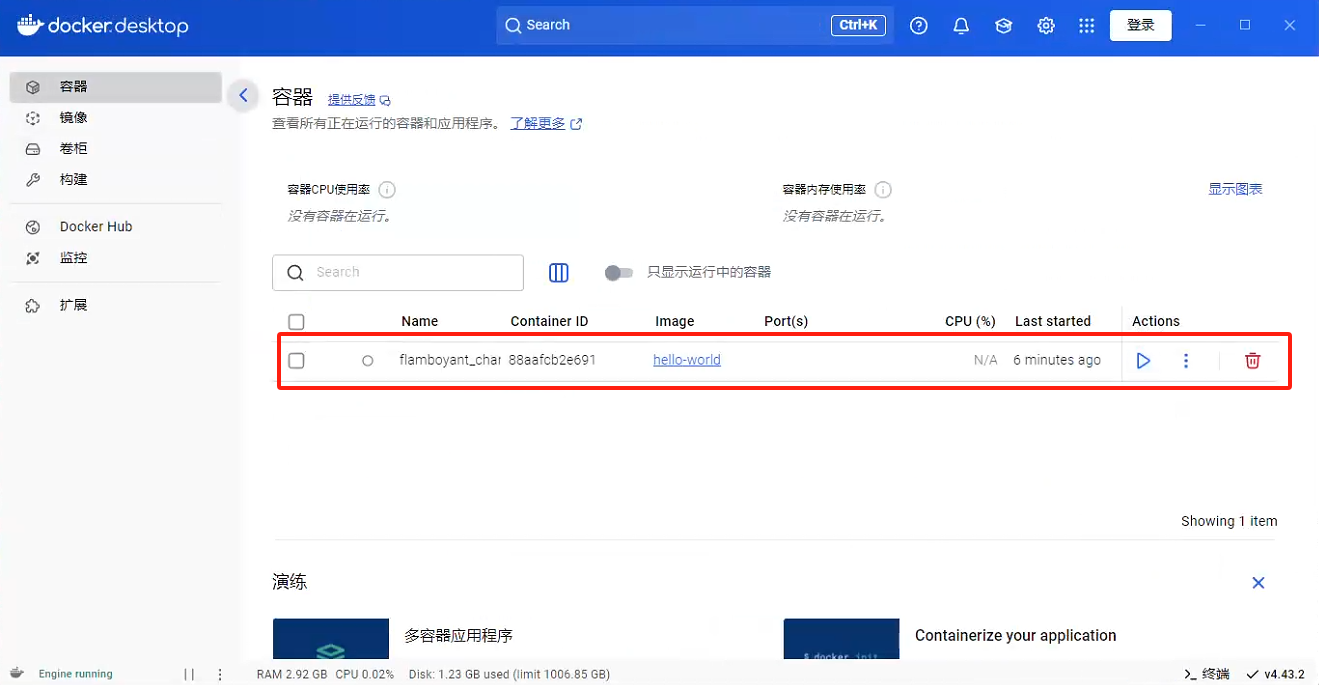Click the top Search bar
This screenshot has width=1319, height=685.
point(695,25)
